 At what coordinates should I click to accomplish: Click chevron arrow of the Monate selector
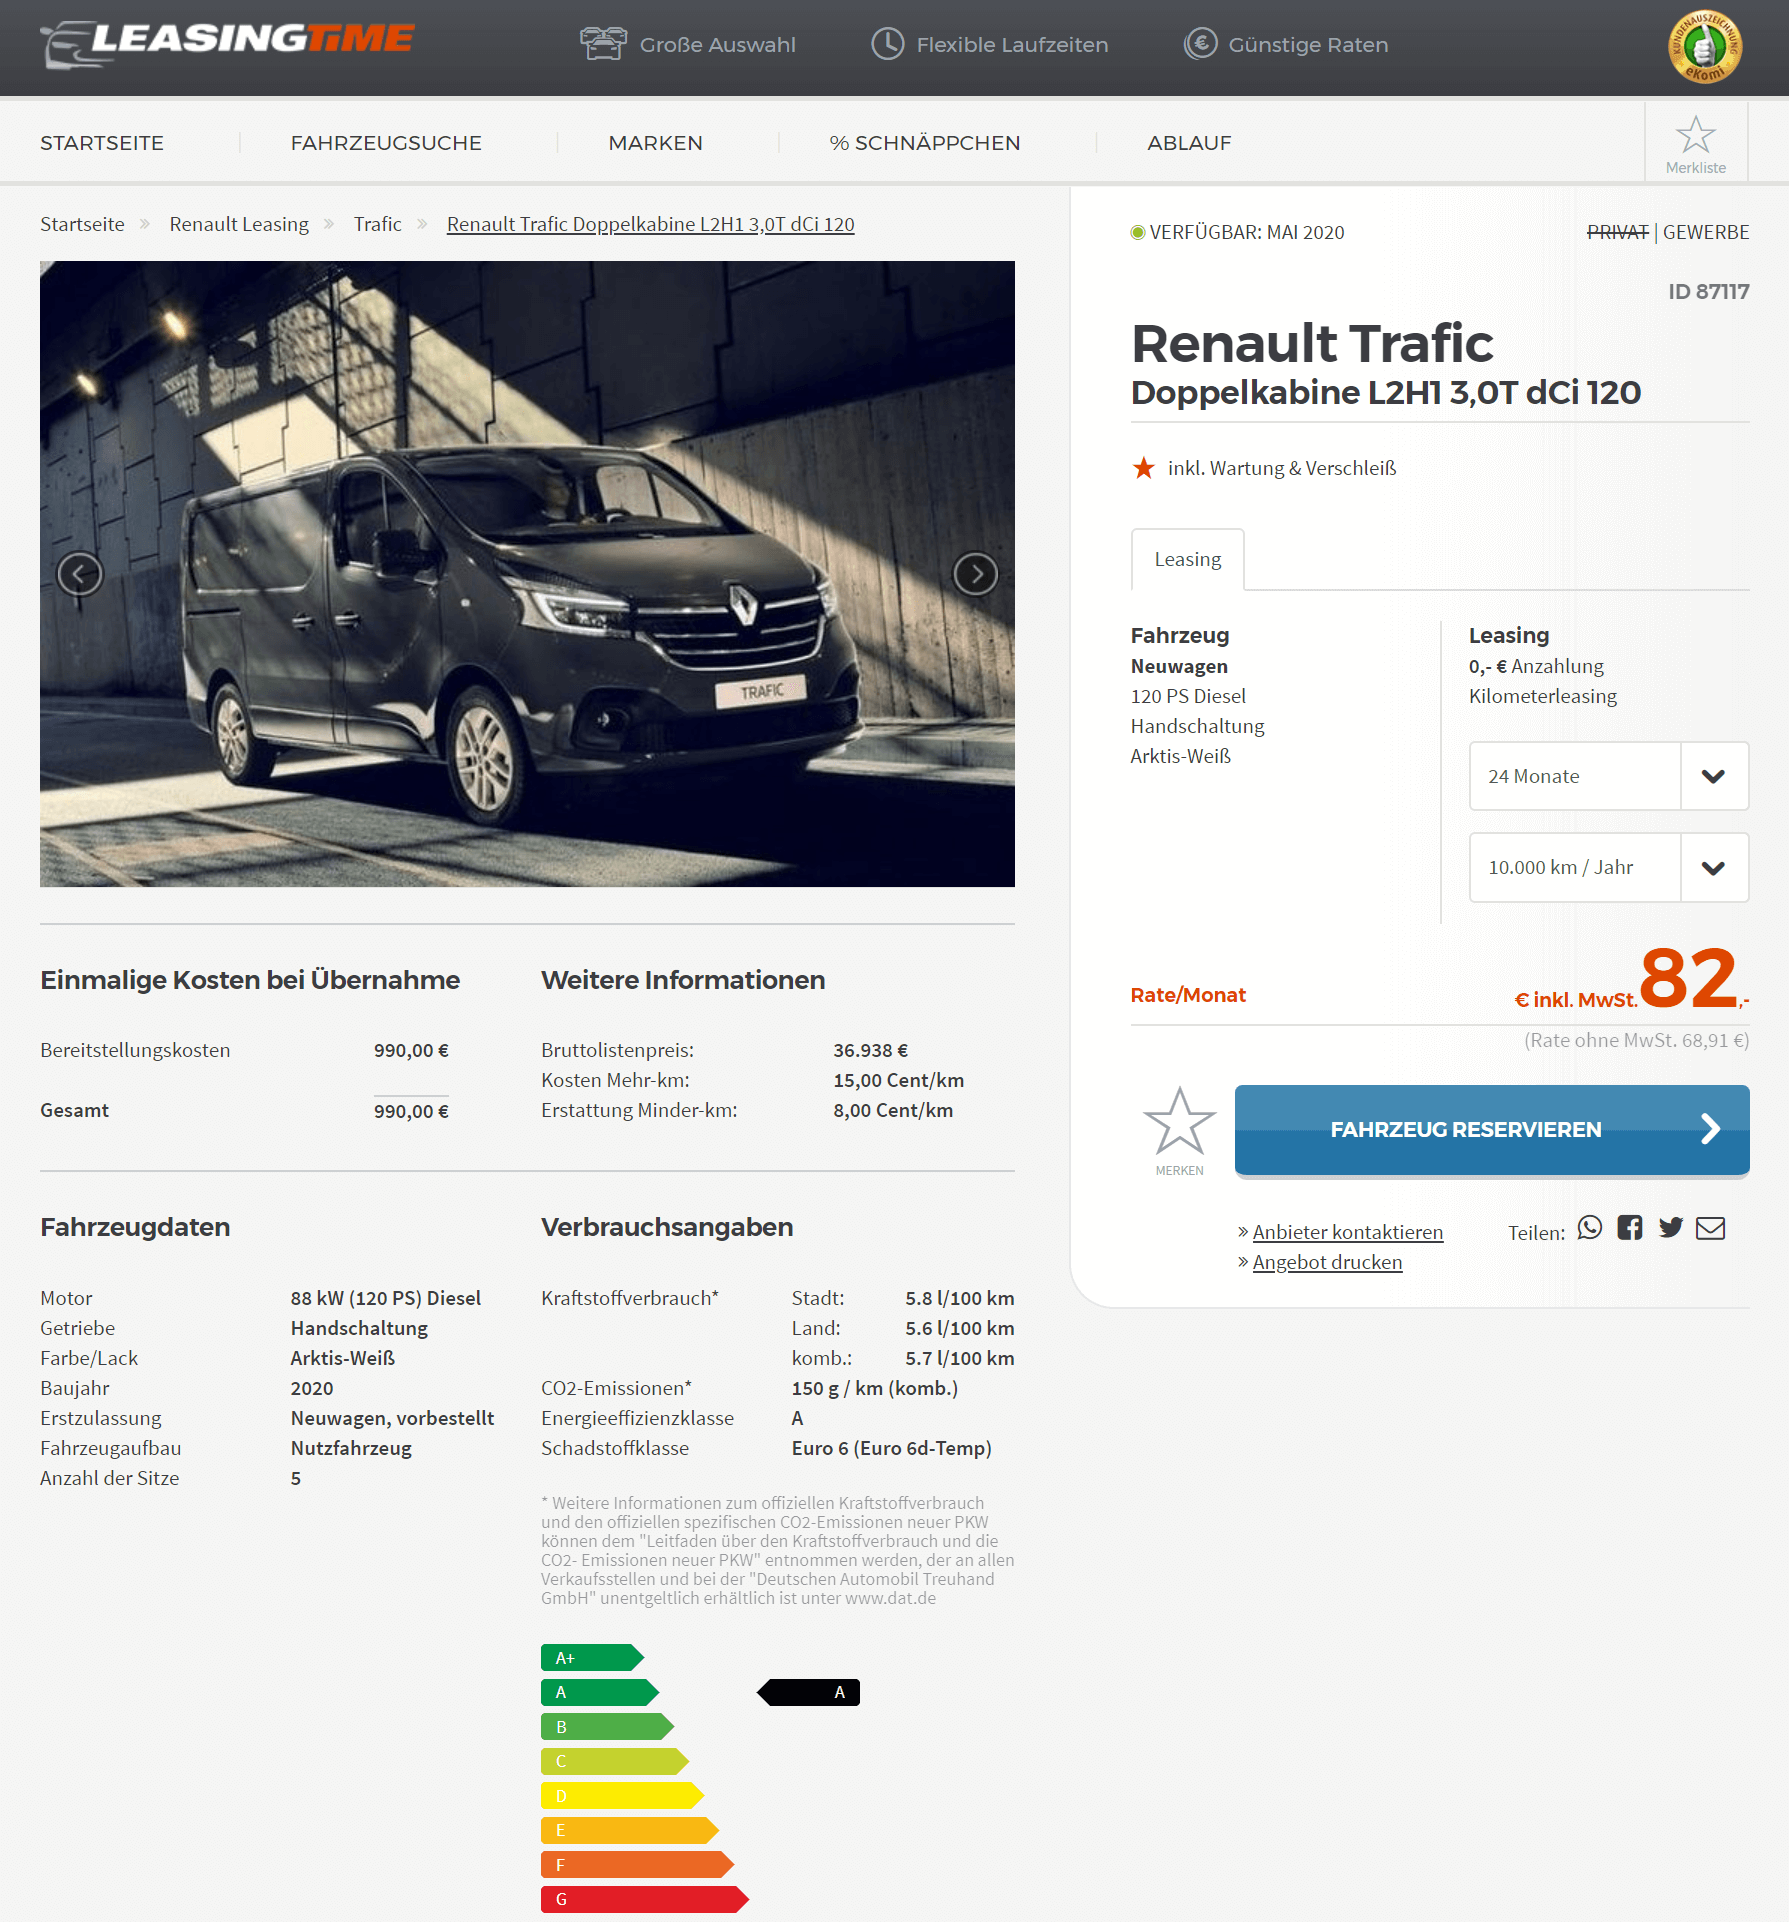(x=1714, y=776)
